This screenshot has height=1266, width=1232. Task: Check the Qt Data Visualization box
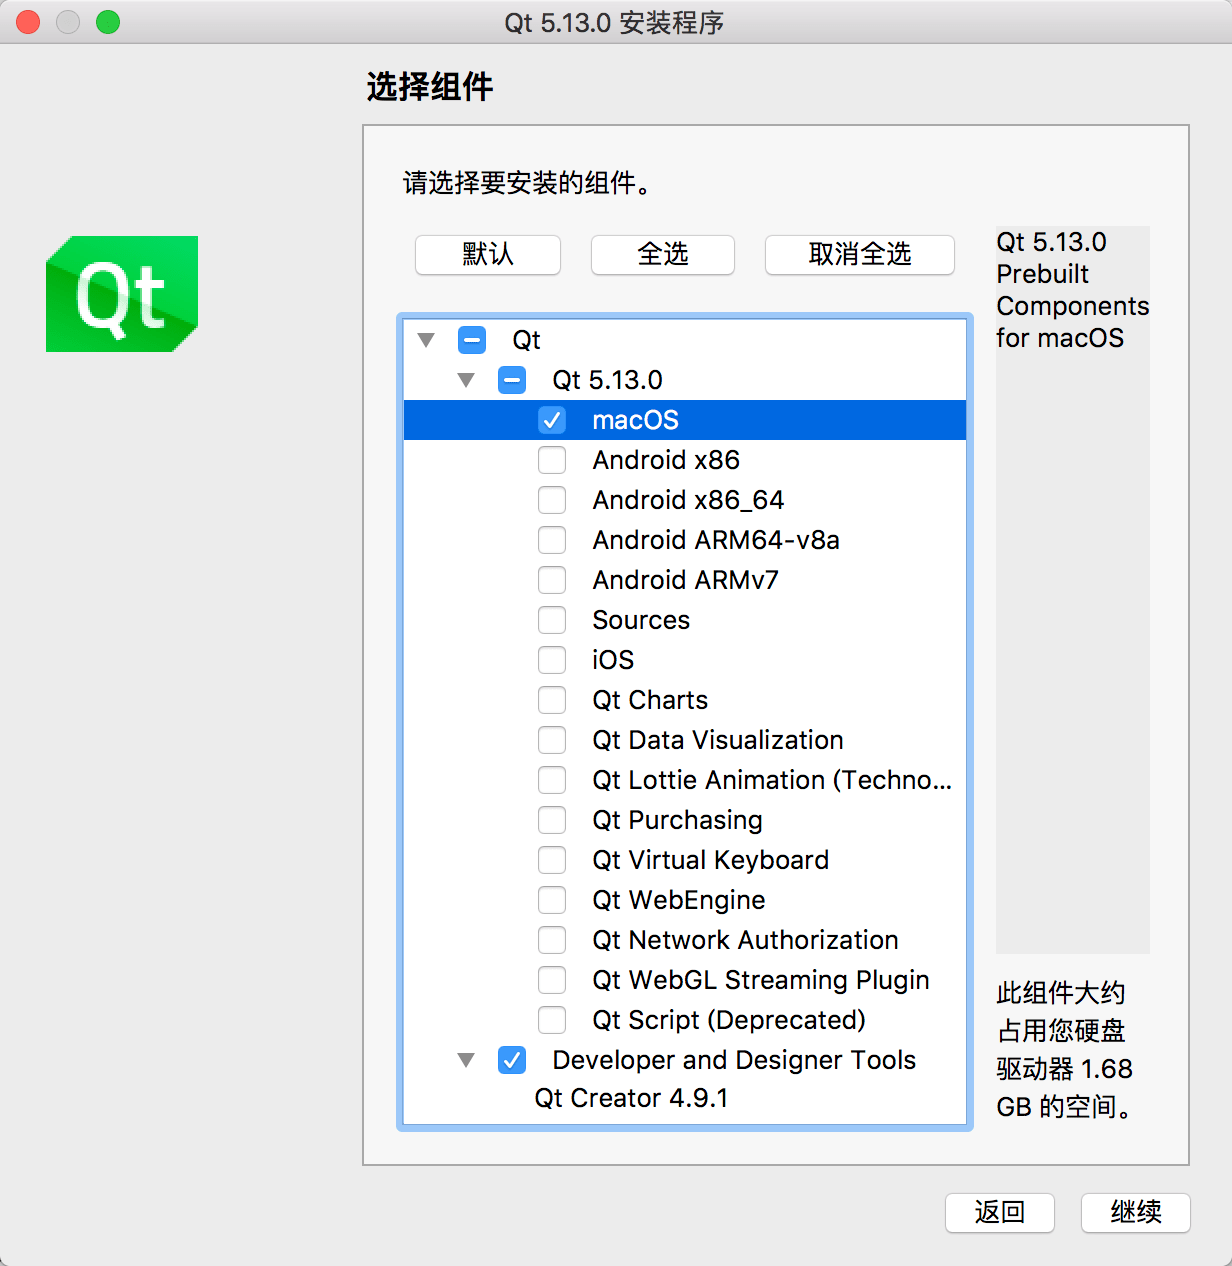(x=552, y=740)
